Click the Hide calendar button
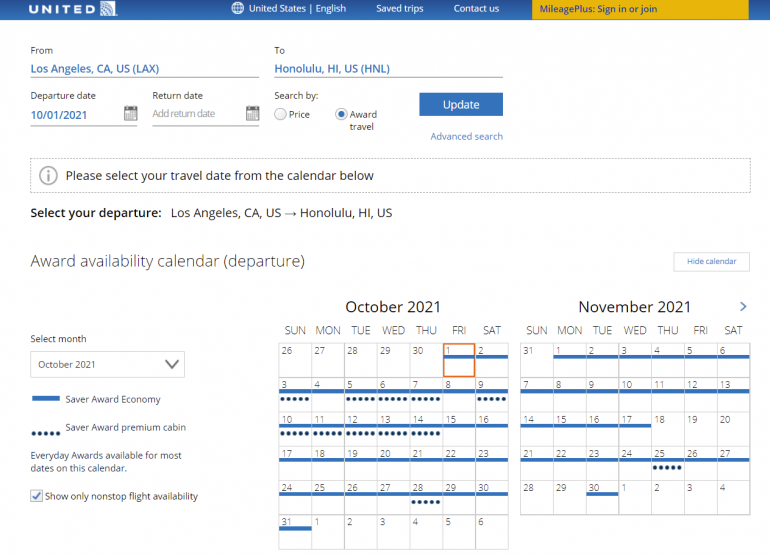The height and width of the screenshot is (555, 770). click(711, 262)
